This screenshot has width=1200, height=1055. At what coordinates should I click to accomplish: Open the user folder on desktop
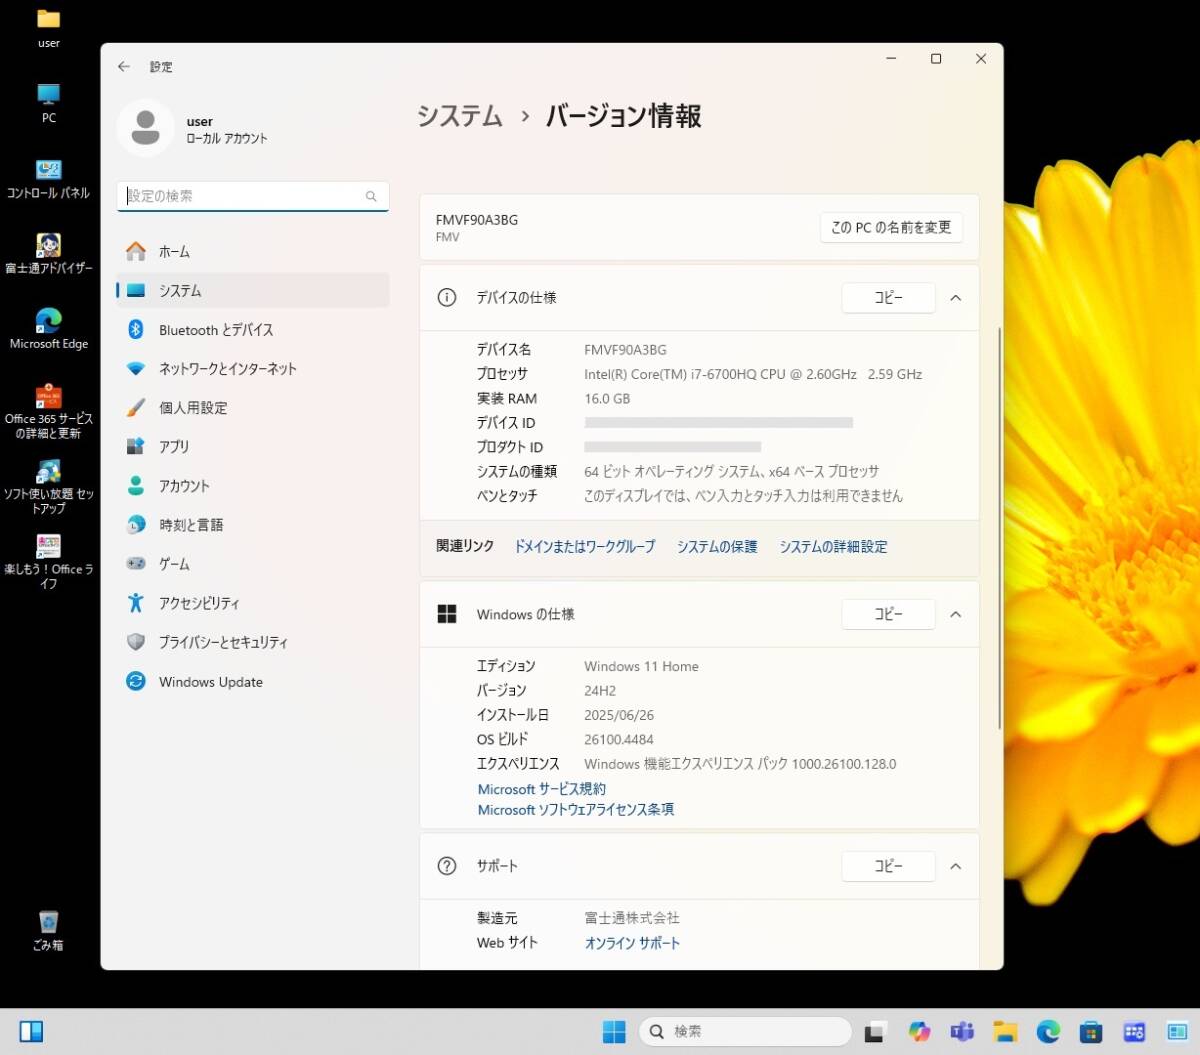(49, 28)
